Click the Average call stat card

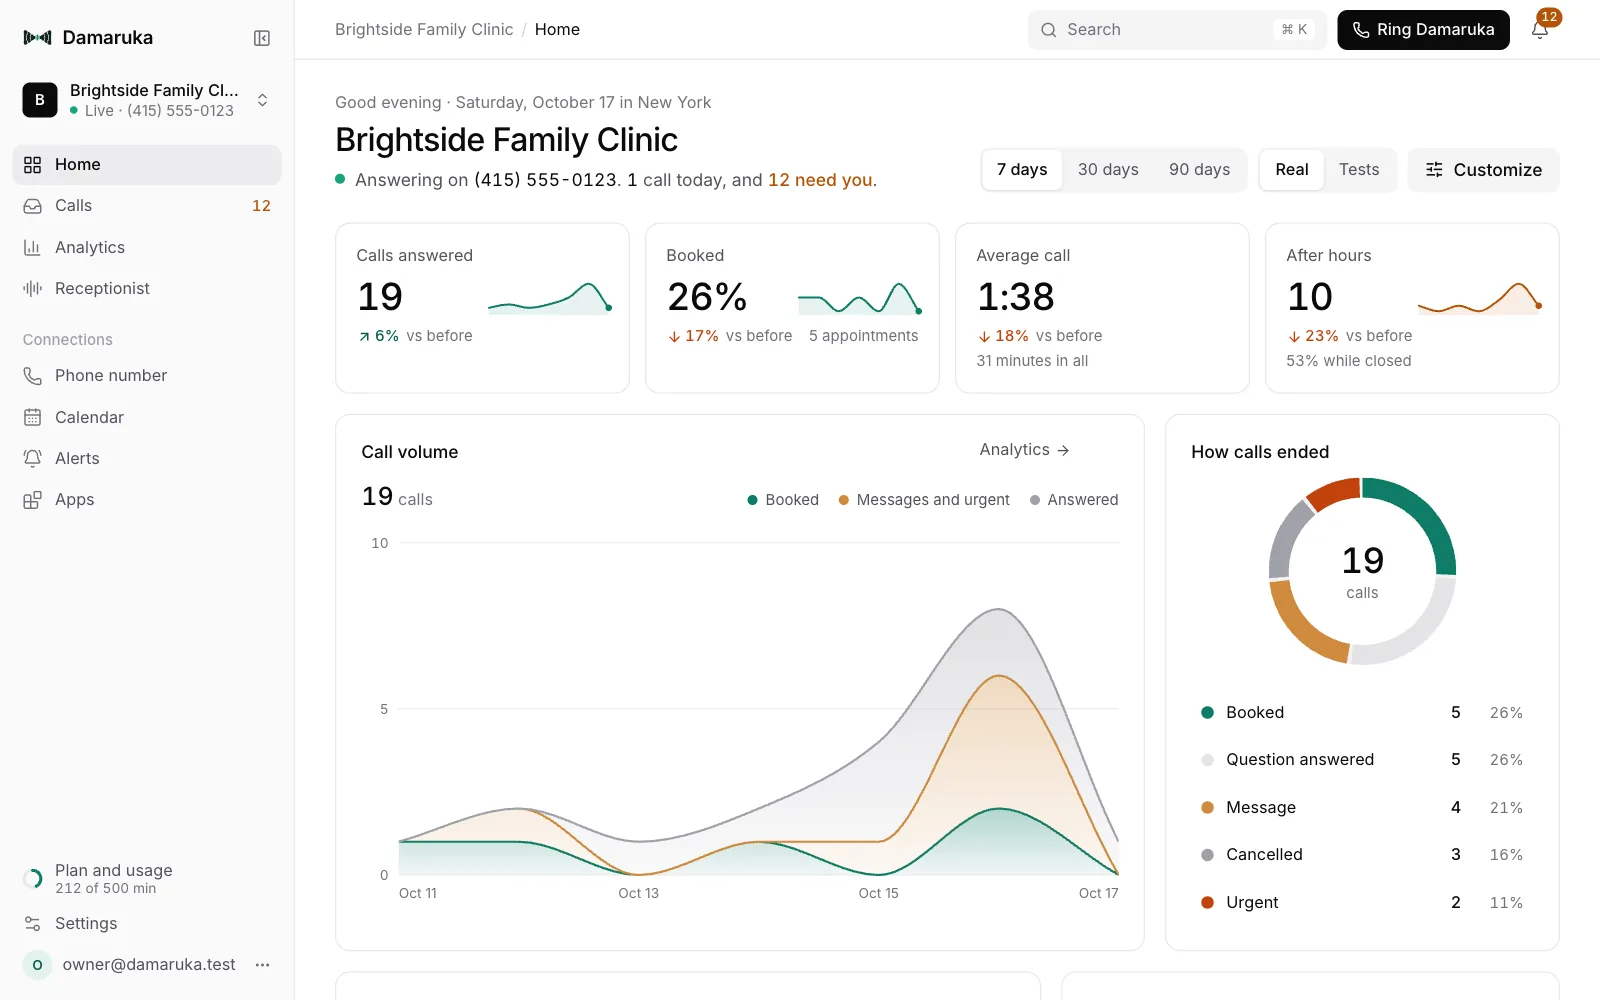coord(1102,308)
